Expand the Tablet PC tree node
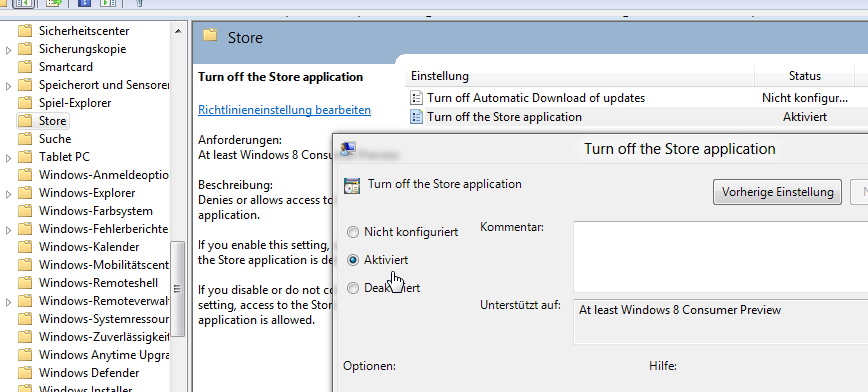 pos(8,158)
